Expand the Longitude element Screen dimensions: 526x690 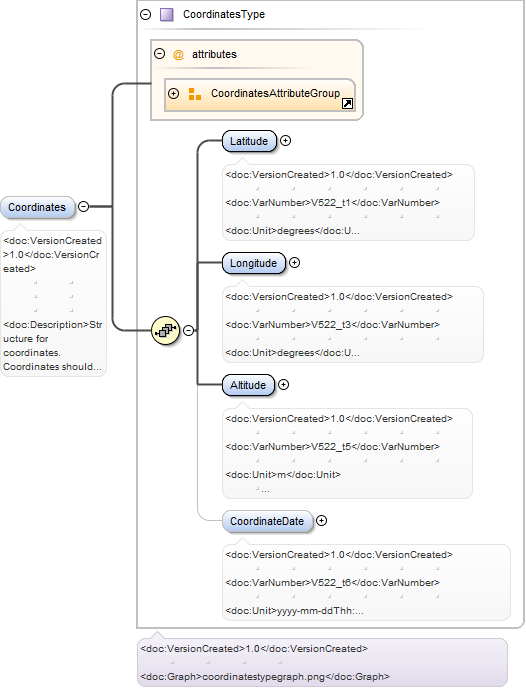pyautogui.click(x=294, y=263)
